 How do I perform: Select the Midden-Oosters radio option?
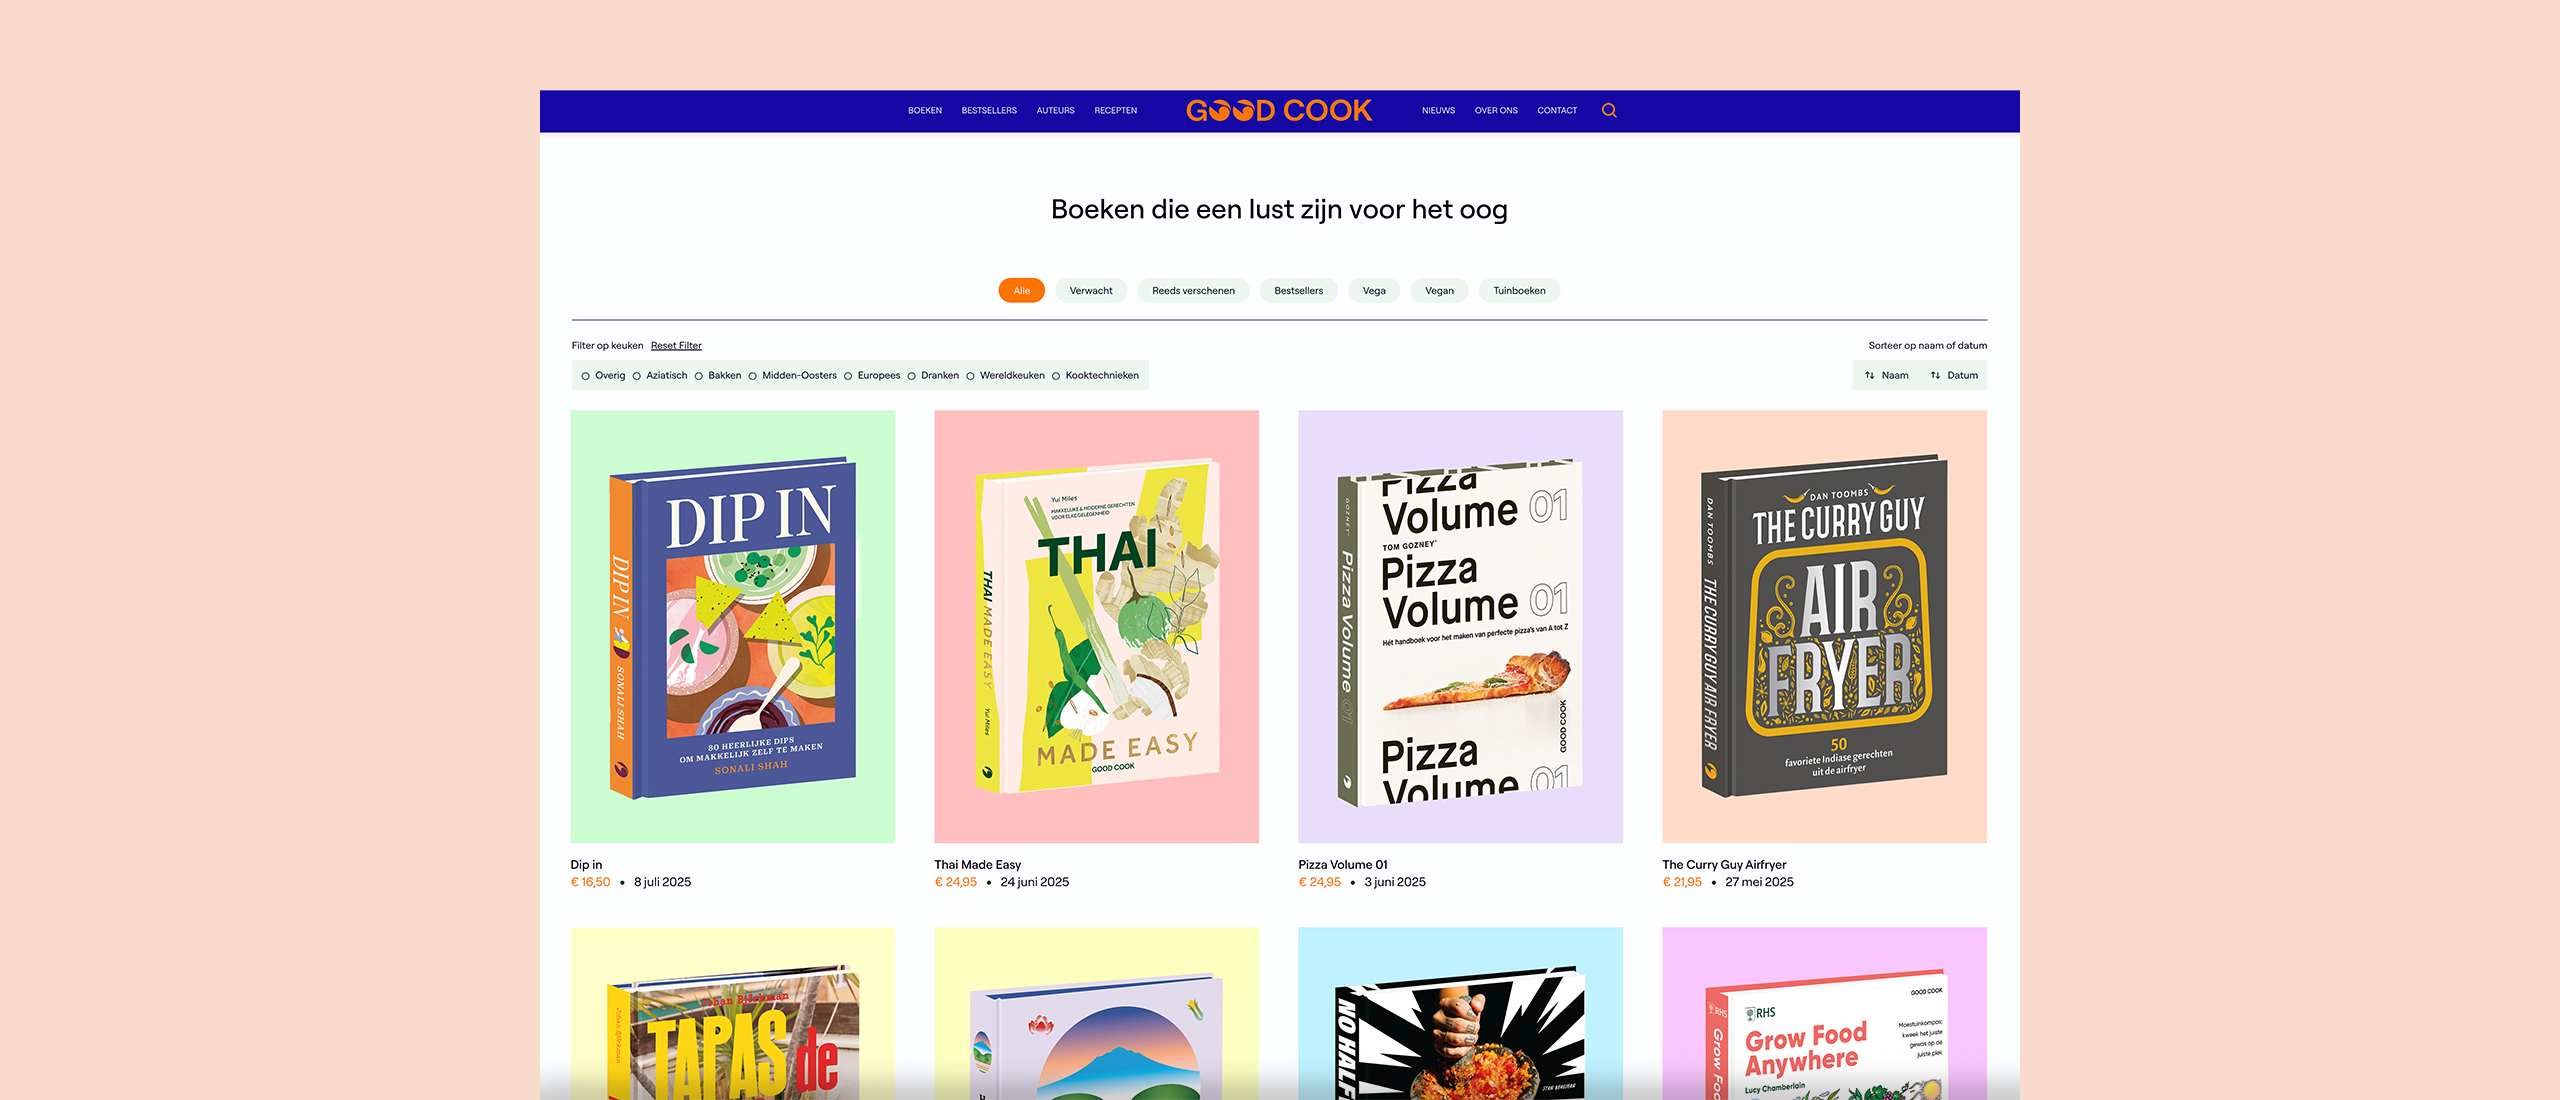tap(752, 376)
